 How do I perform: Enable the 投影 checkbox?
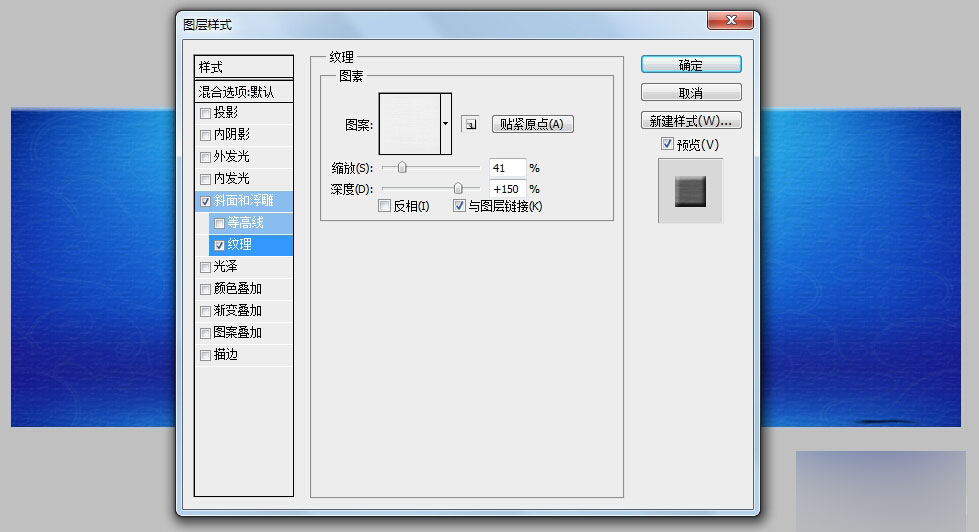pos(205,113)
